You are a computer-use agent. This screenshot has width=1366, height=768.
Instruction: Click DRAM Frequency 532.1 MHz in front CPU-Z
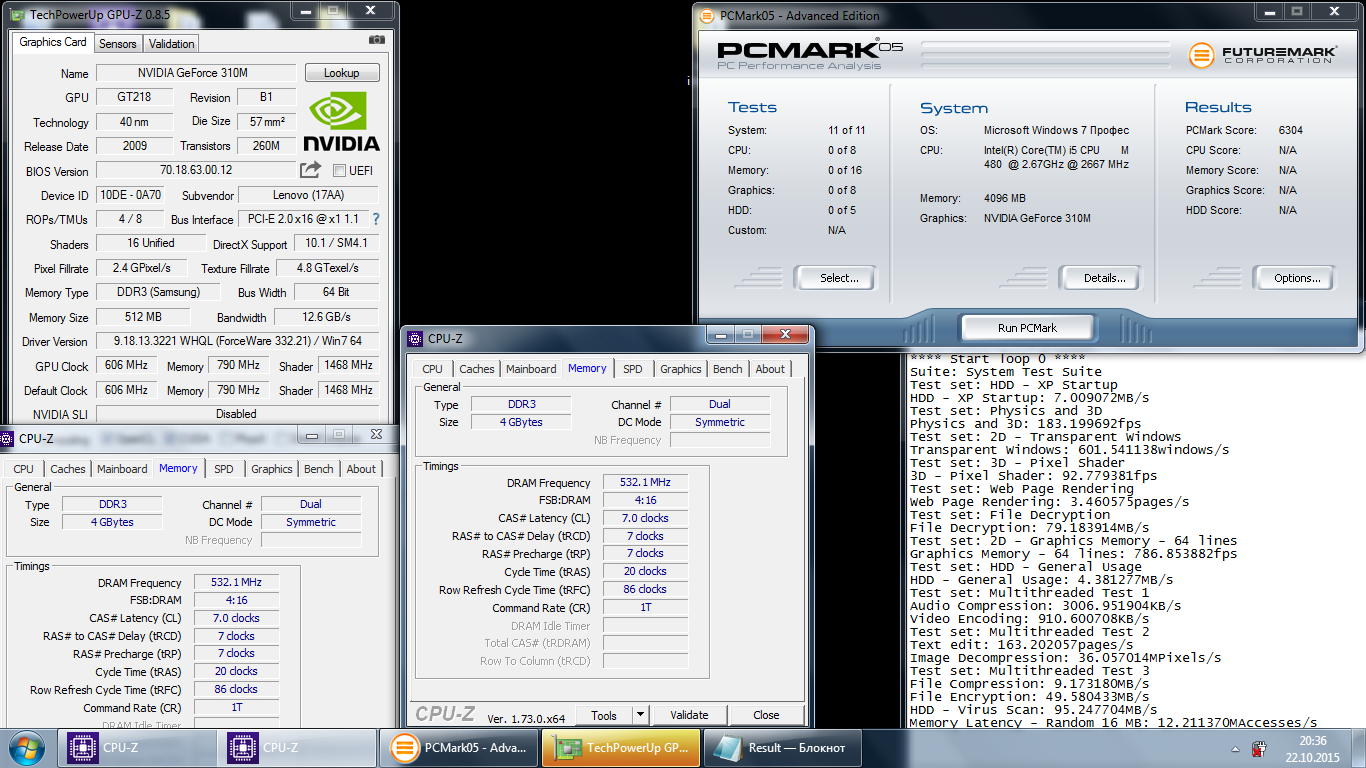pos(644,482)
